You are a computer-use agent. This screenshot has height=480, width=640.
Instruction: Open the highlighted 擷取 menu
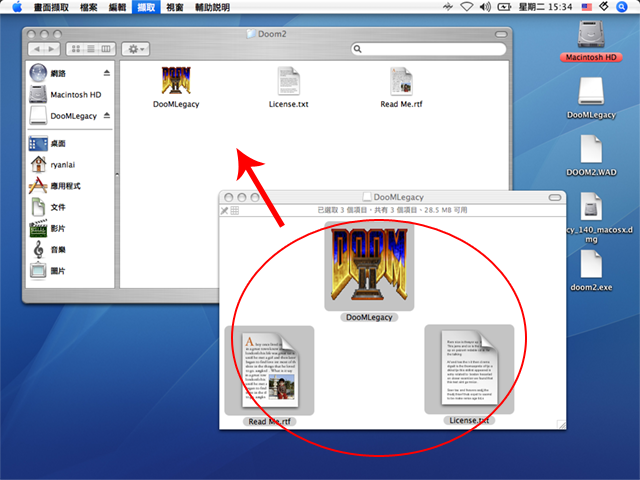coord(146,7)
